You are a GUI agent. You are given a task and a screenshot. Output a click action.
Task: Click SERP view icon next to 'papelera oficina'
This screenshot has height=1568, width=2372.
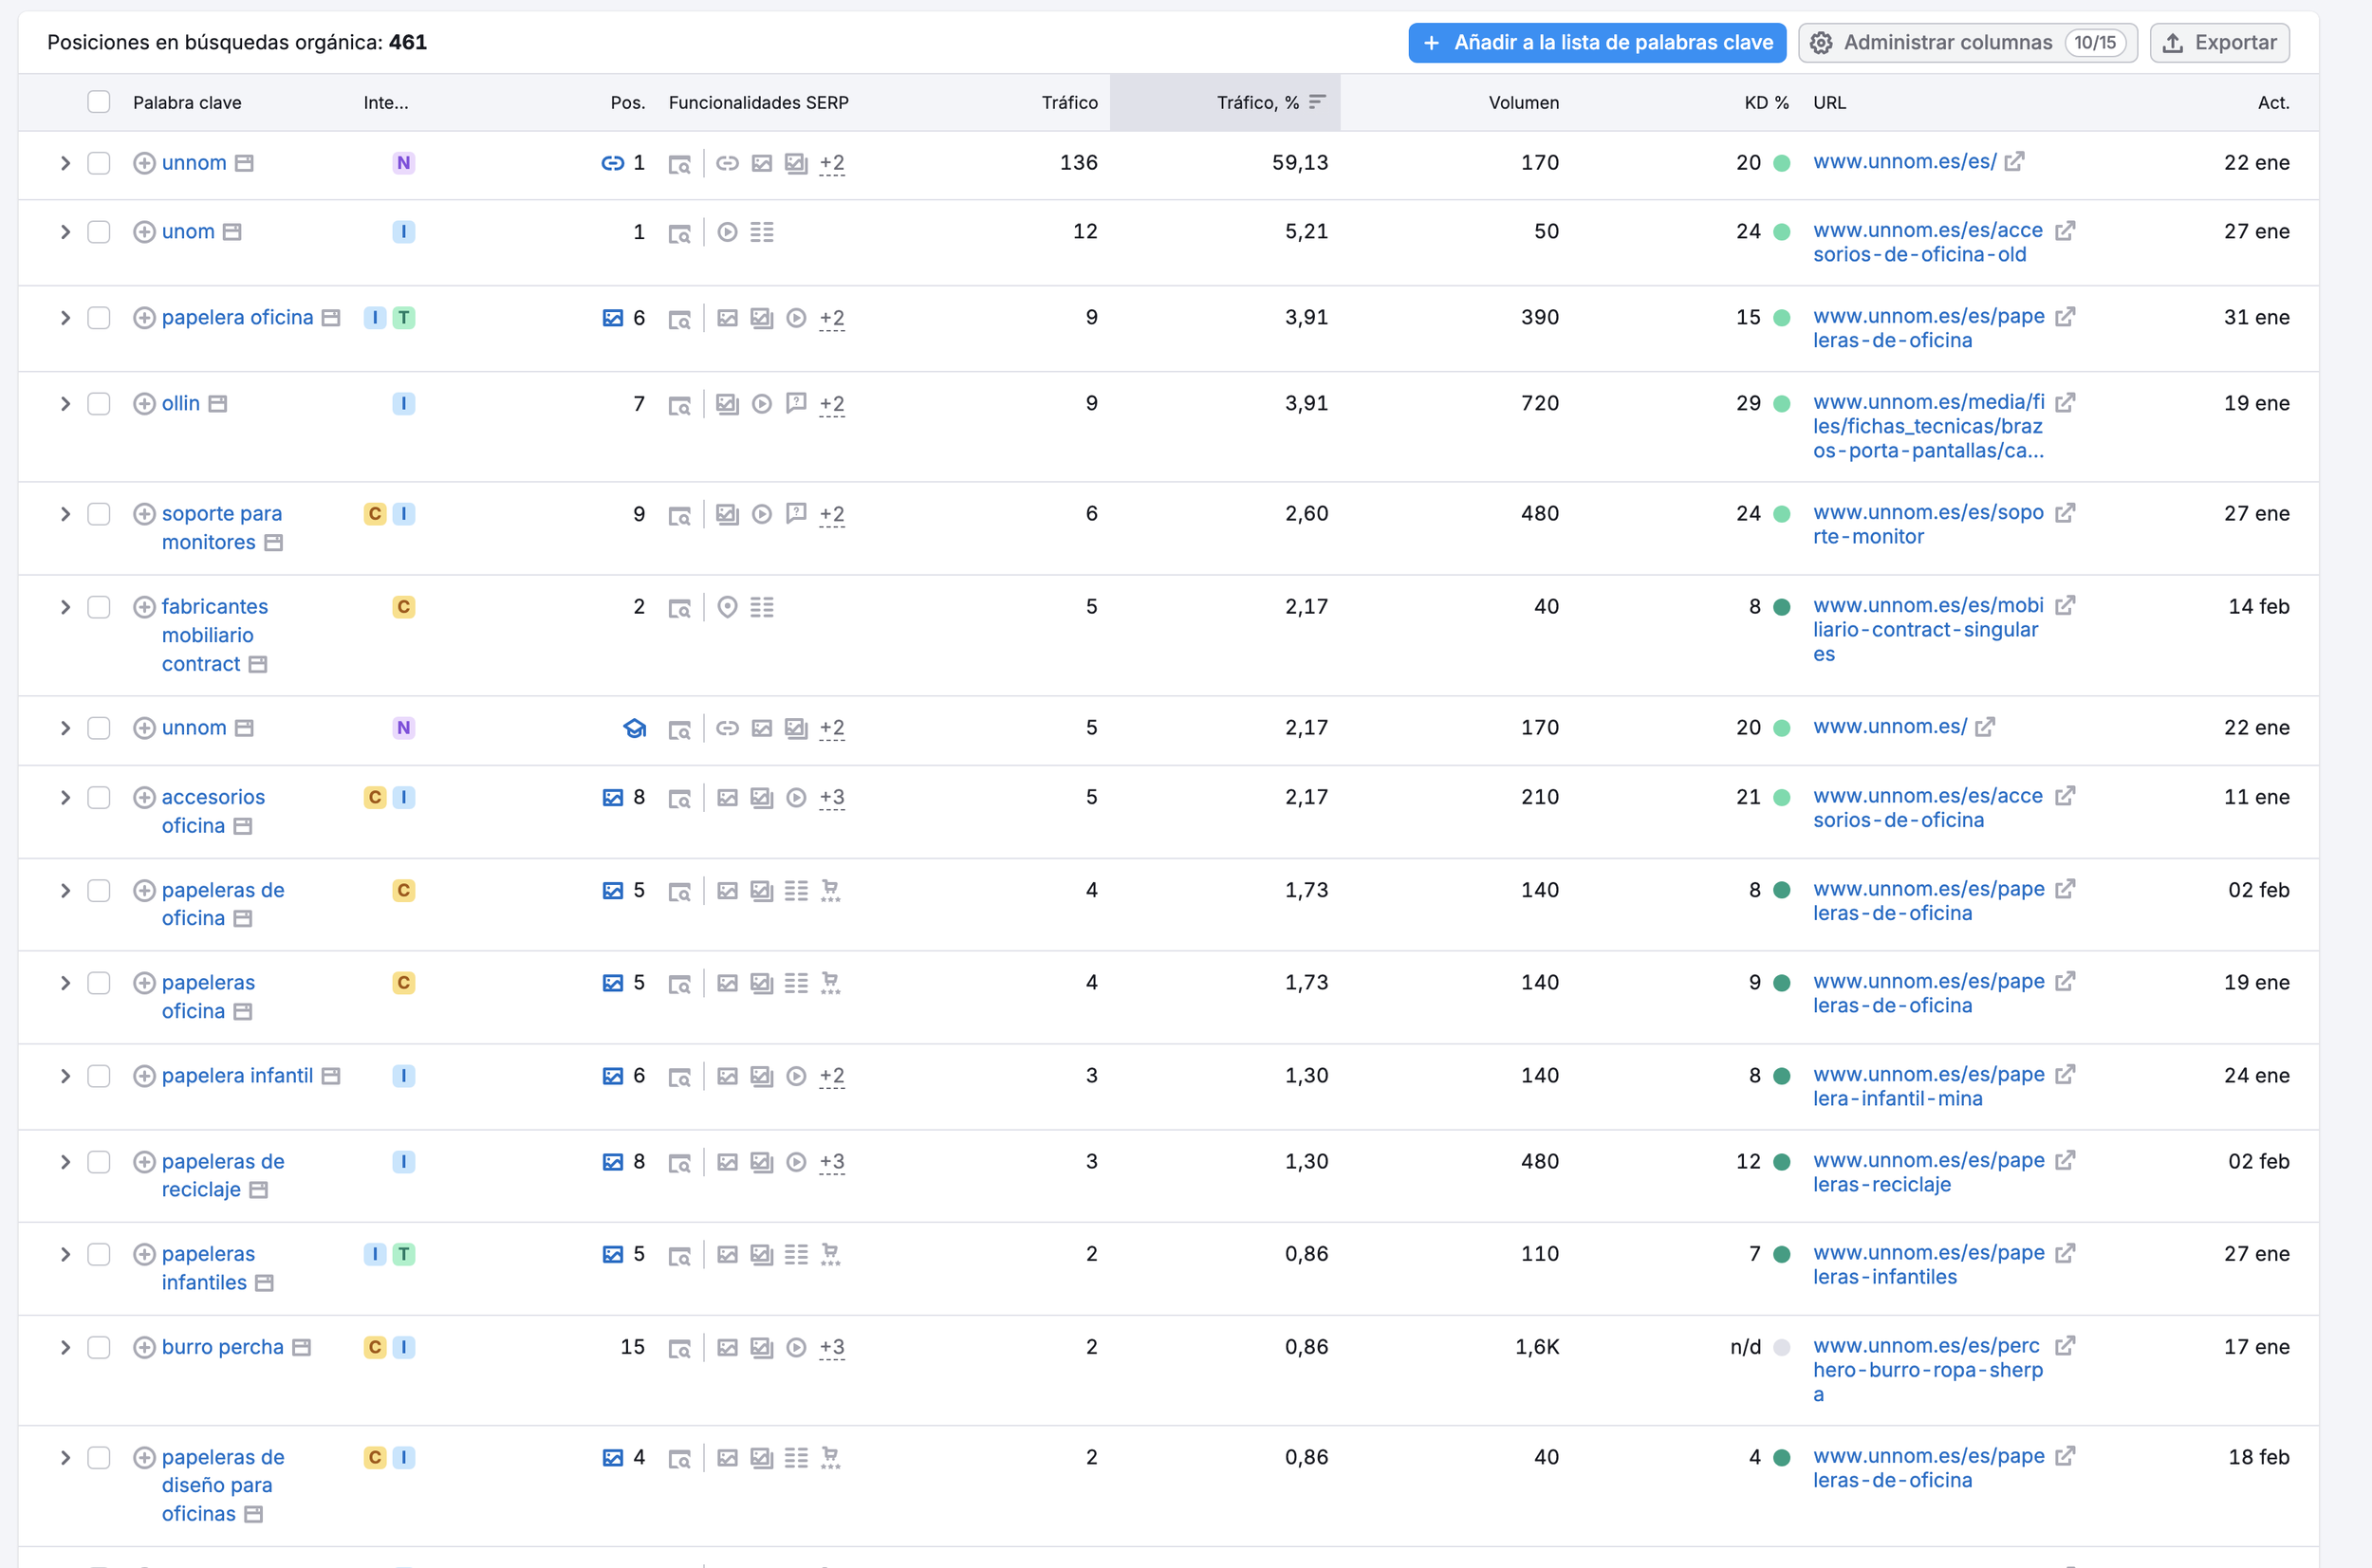[x=679, y=319]
